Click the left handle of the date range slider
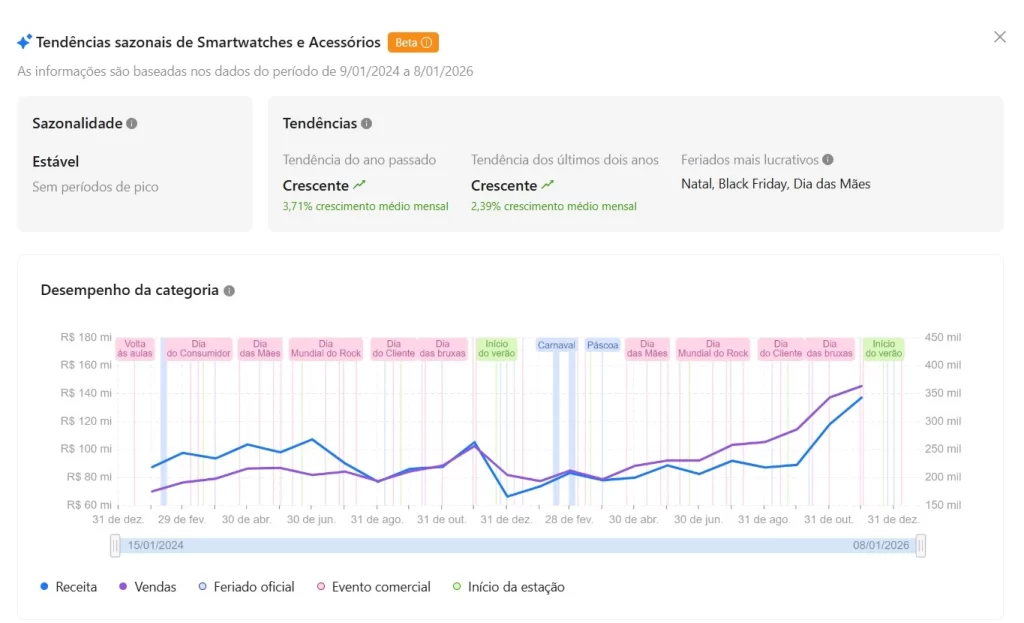The image size is (1024, 623). (114, 545)
